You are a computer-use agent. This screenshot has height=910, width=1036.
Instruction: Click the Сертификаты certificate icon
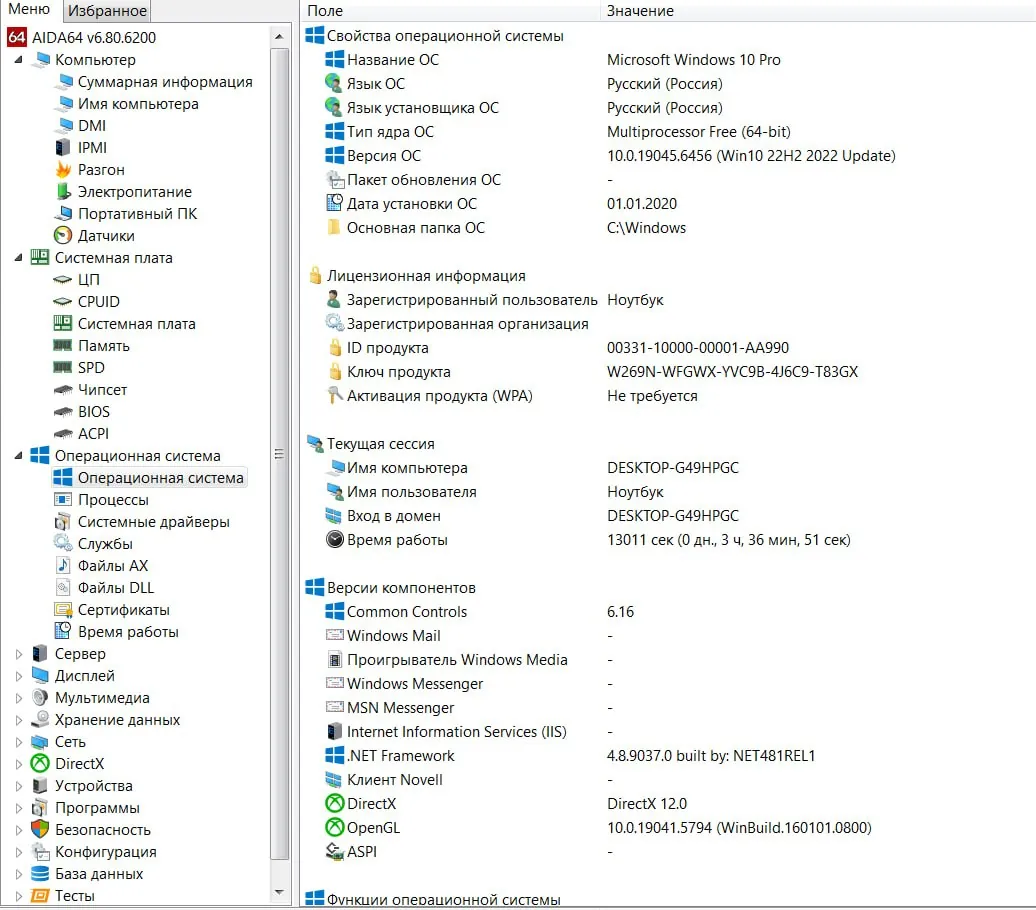(x=63, y=609)
